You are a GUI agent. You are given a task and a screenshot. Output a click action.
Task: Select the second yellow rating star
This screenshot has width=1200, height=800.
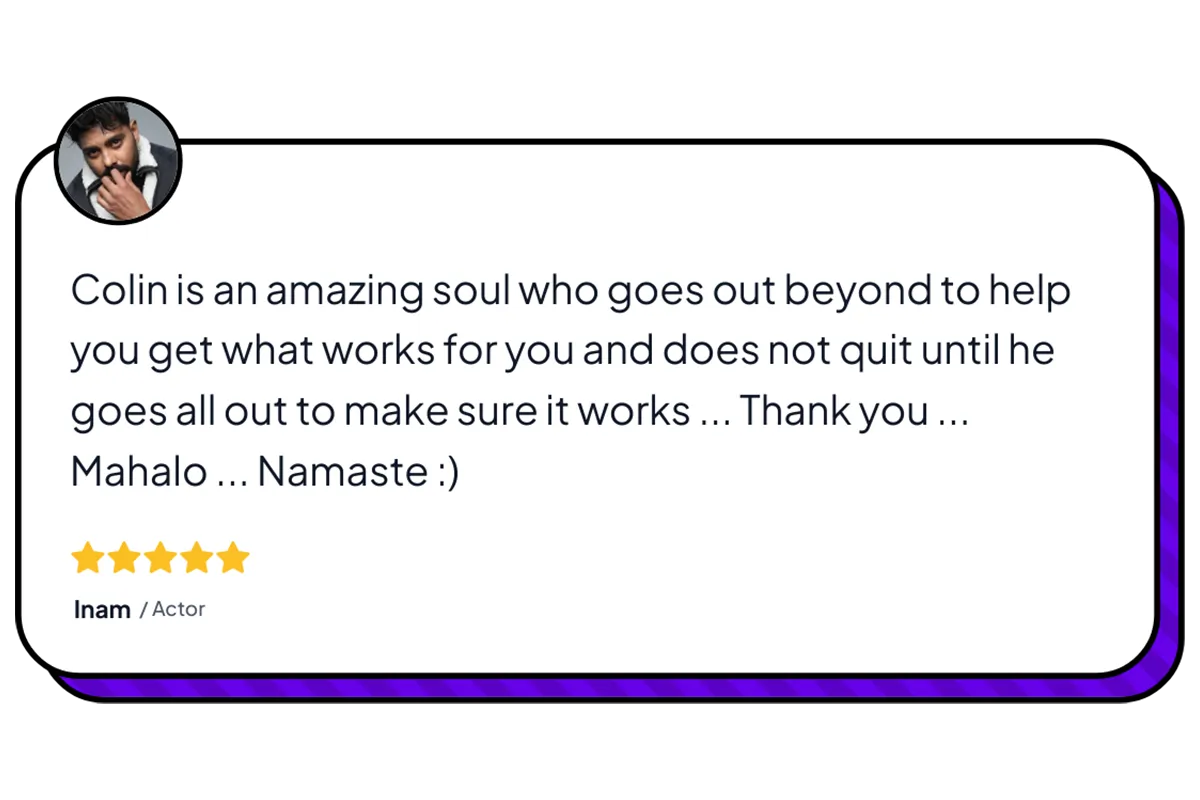[124, 558]
